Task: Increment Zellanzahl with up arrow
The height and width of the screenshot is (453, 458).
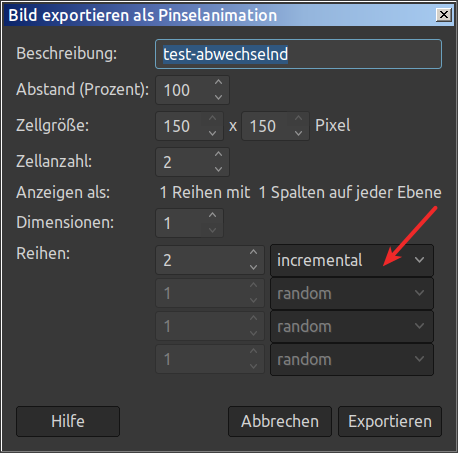Action: (218, 154)
